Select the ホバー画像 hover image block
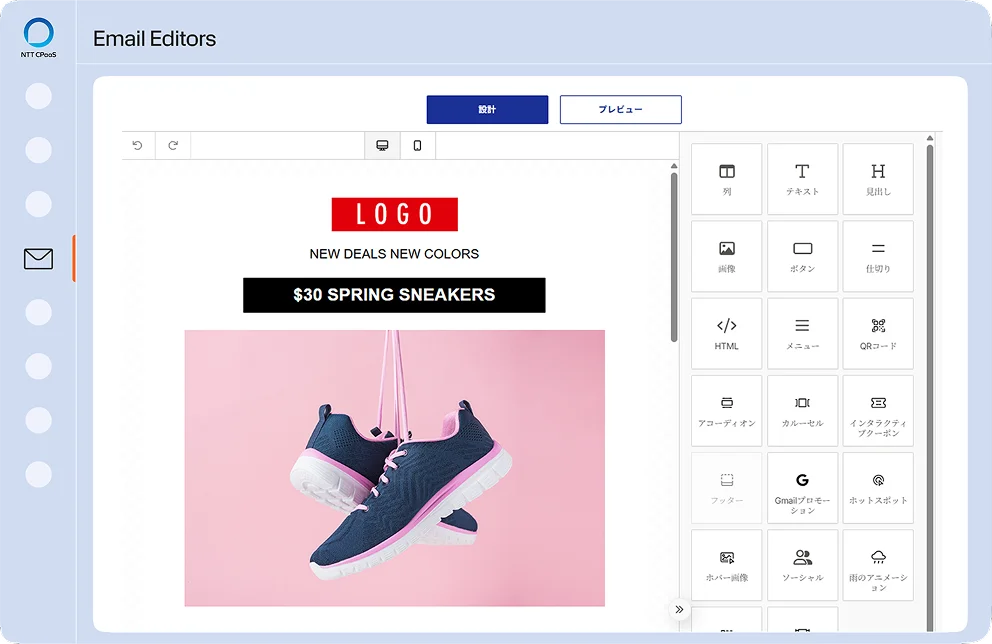The width and height of the screenshot is (992, 644). [x=726, y=565]
